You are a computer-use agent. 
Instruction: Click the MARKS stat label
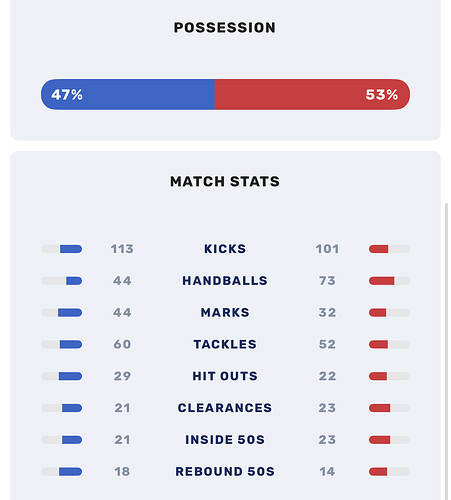225,312
